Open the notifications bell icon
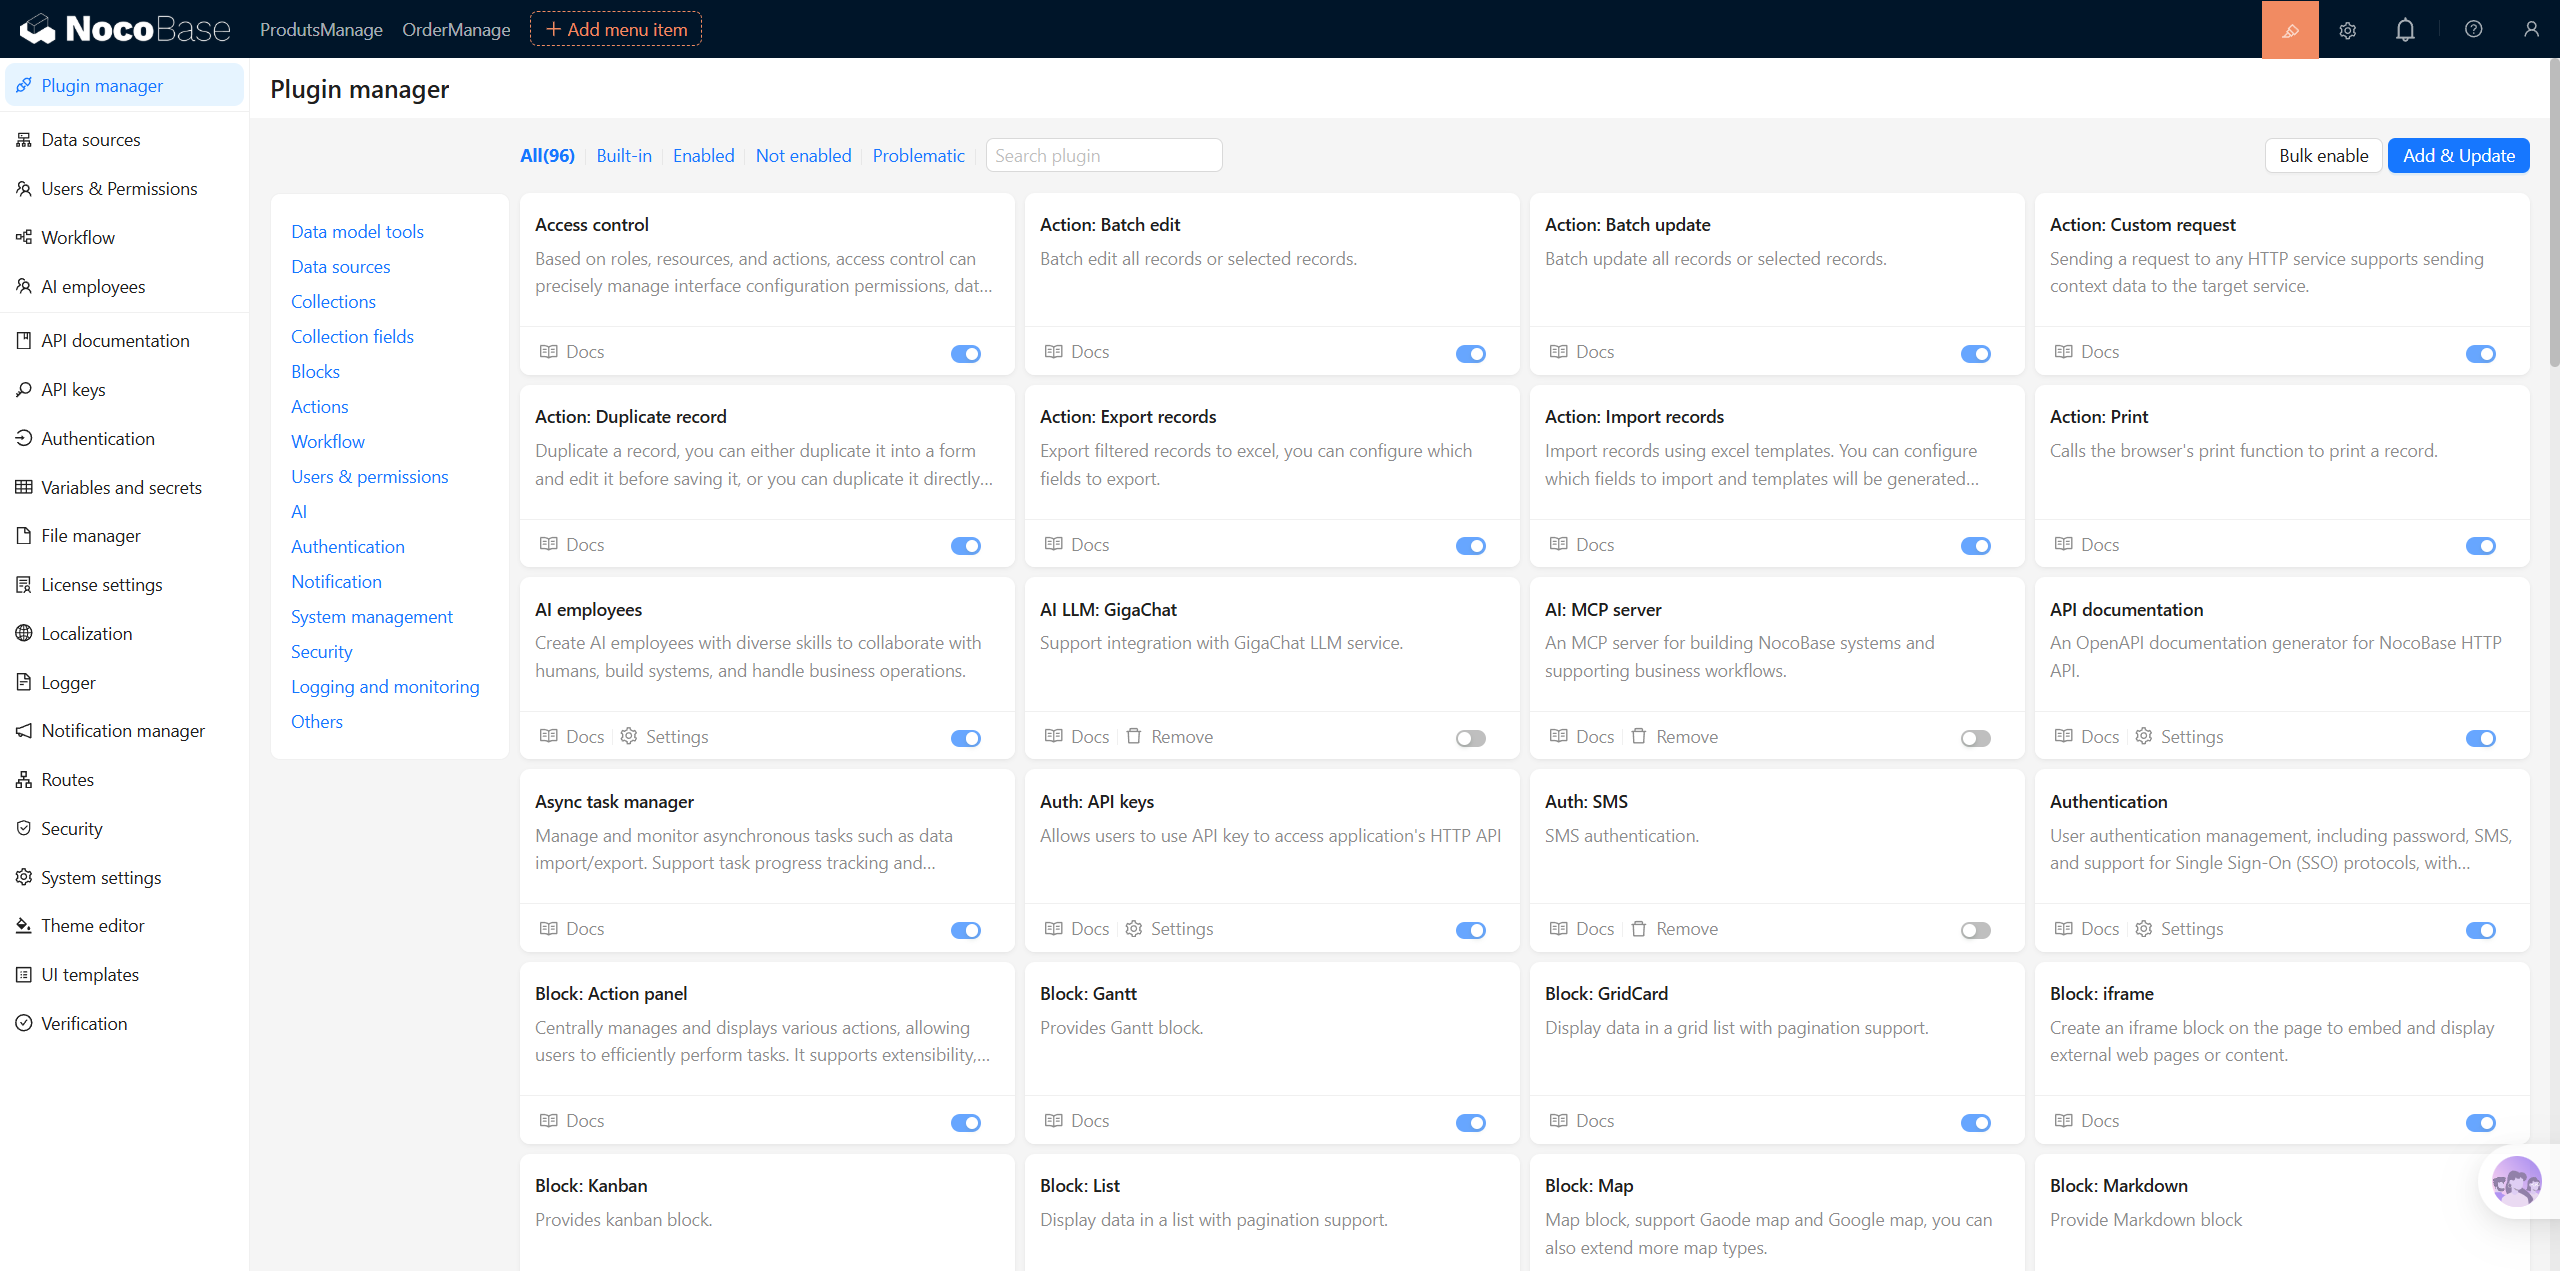The width and height of the screenshot is (2560, 1271). point(2405,29)
